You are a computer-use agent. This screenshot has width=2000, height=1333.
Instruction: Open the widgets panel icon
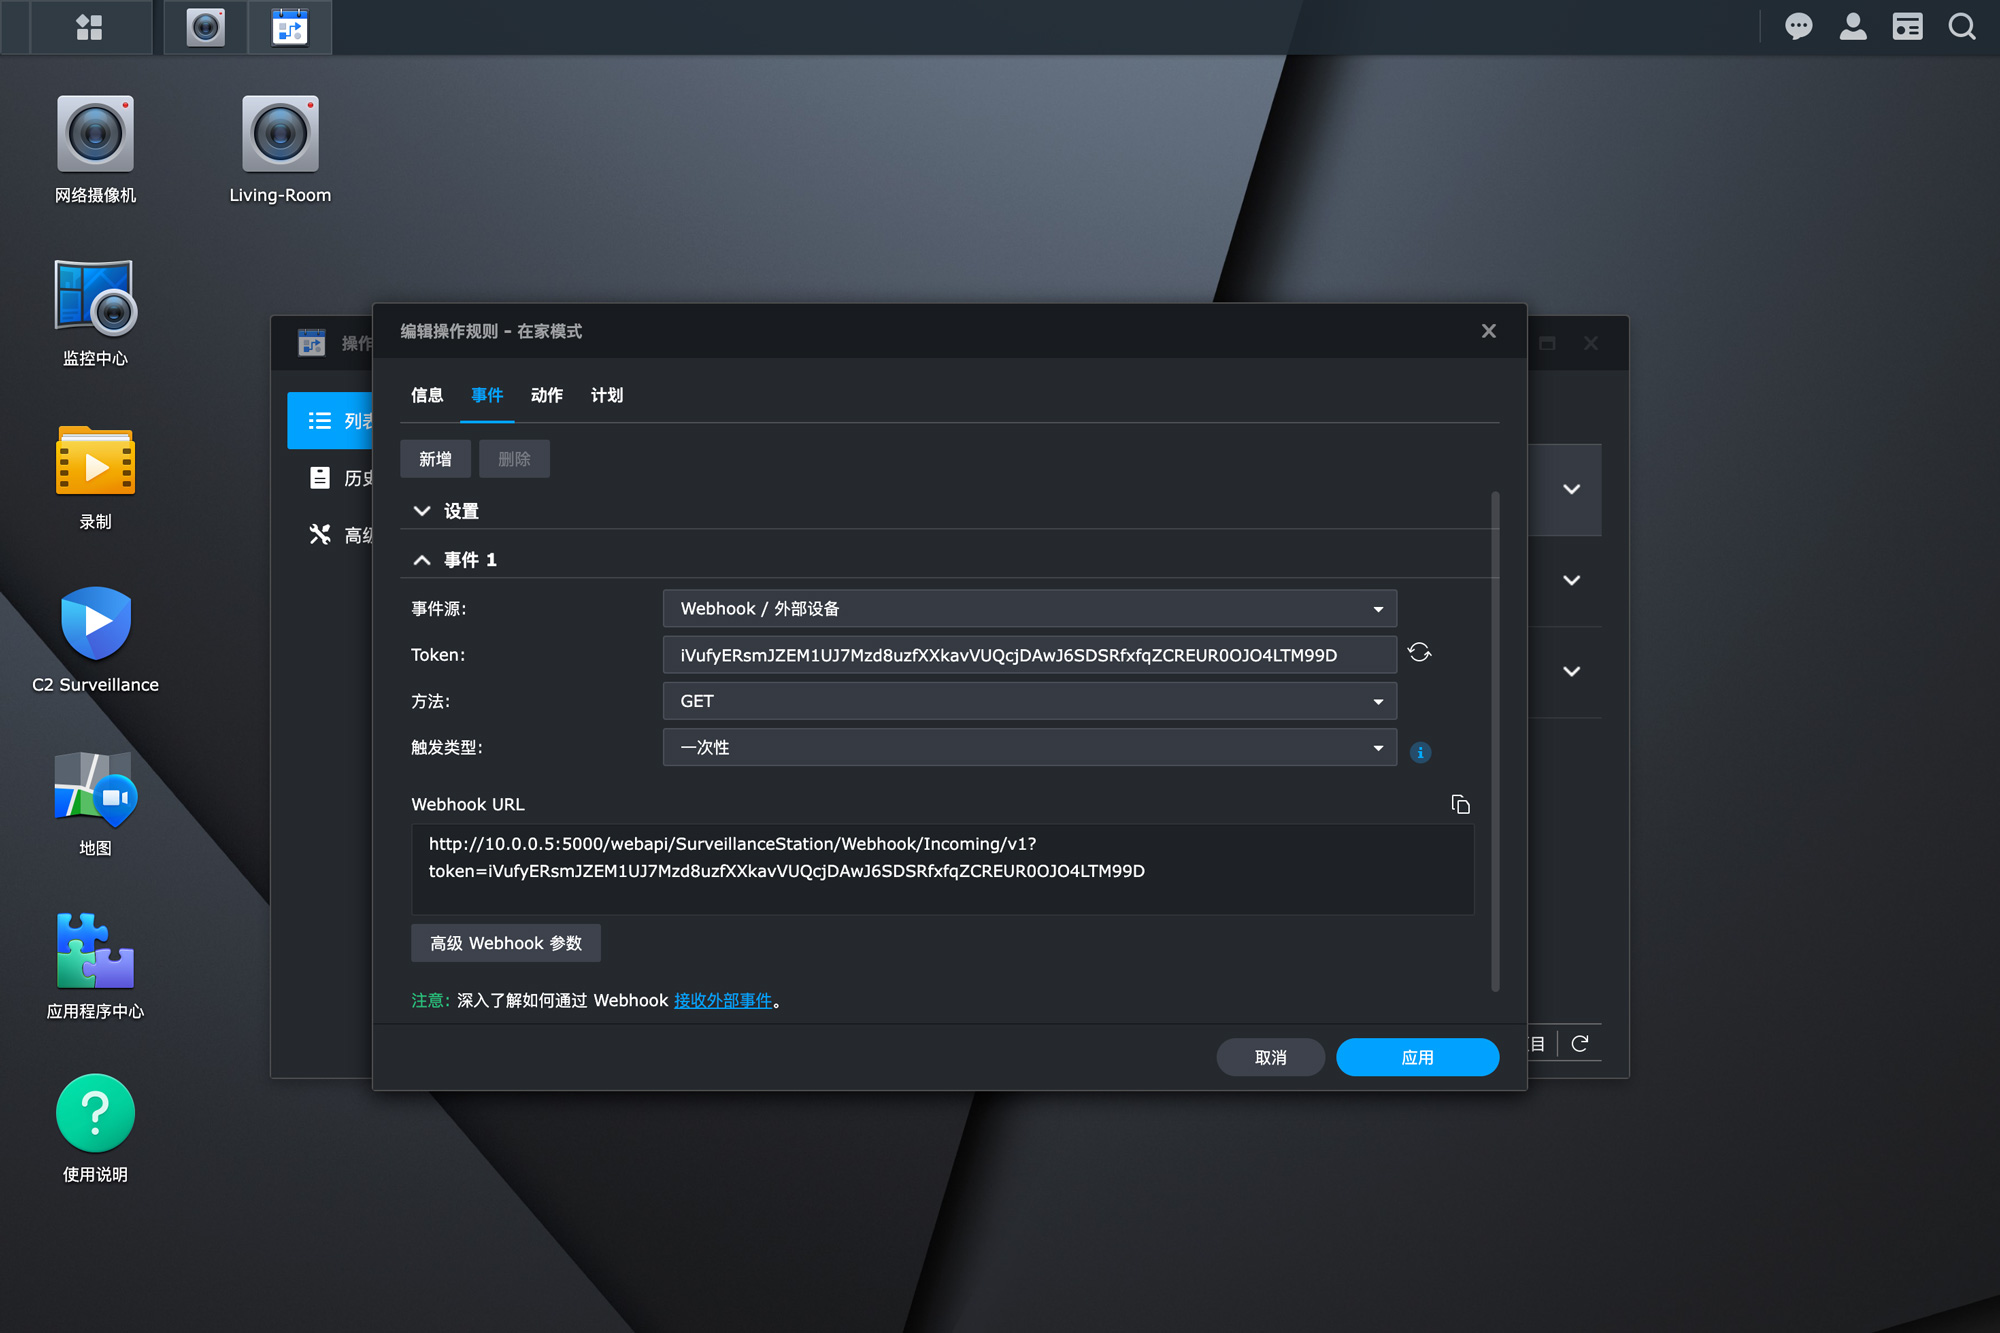click(1907, 27)
